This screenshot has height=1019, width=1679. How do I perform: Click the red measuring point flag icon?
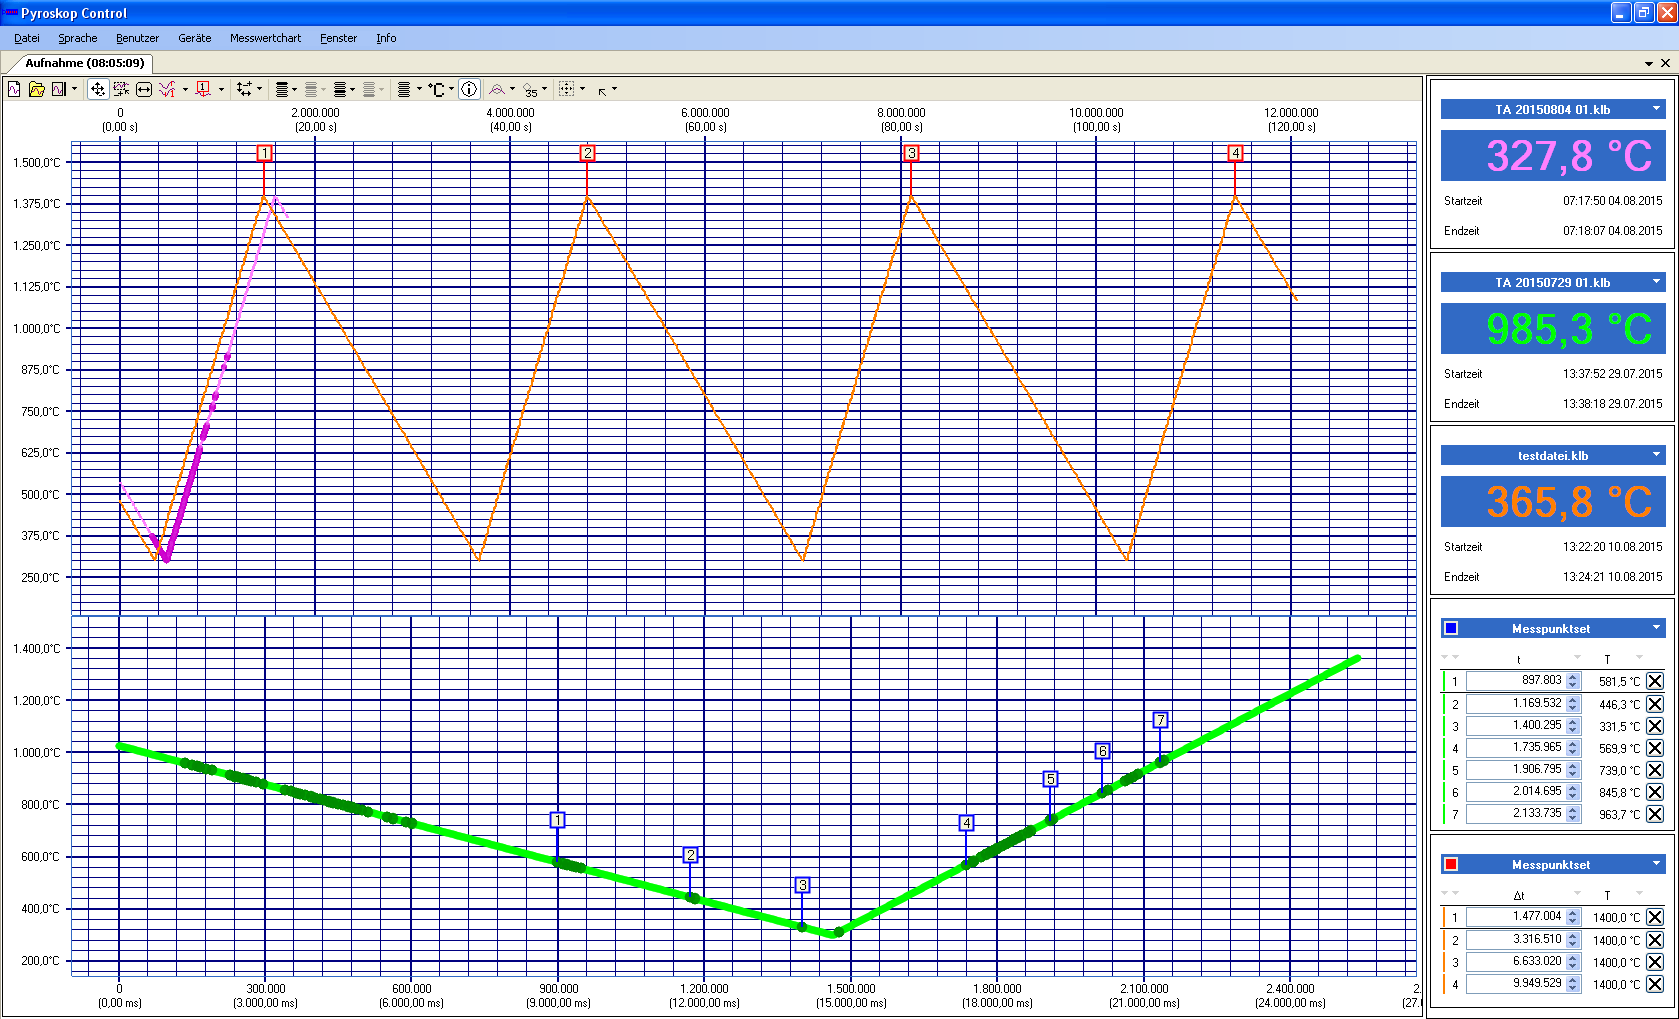point(204,89)
